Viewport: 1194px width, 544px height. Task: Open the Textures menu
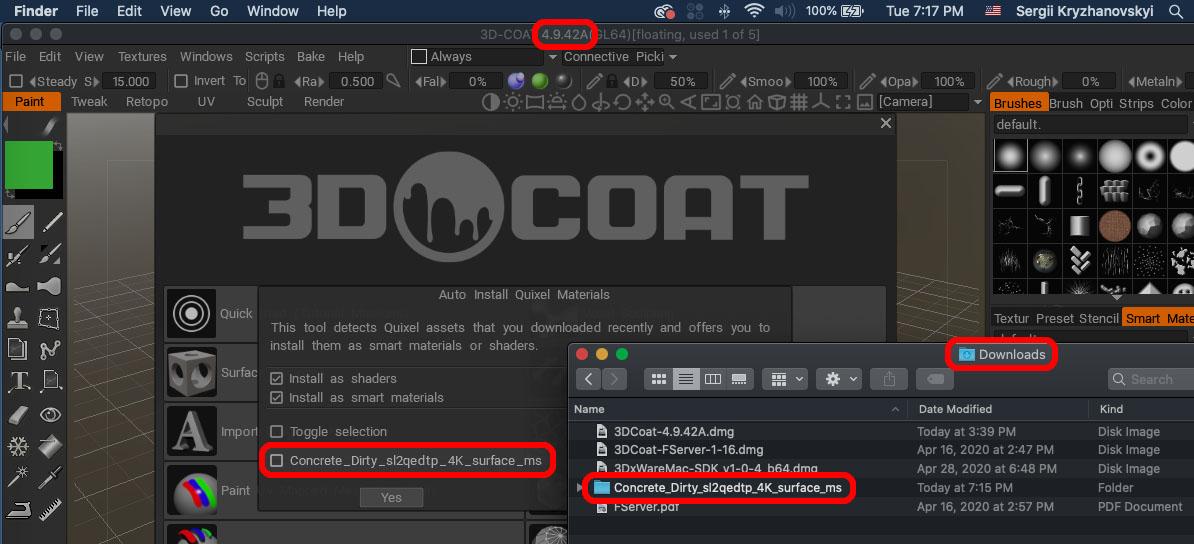[x=142, y=56]
